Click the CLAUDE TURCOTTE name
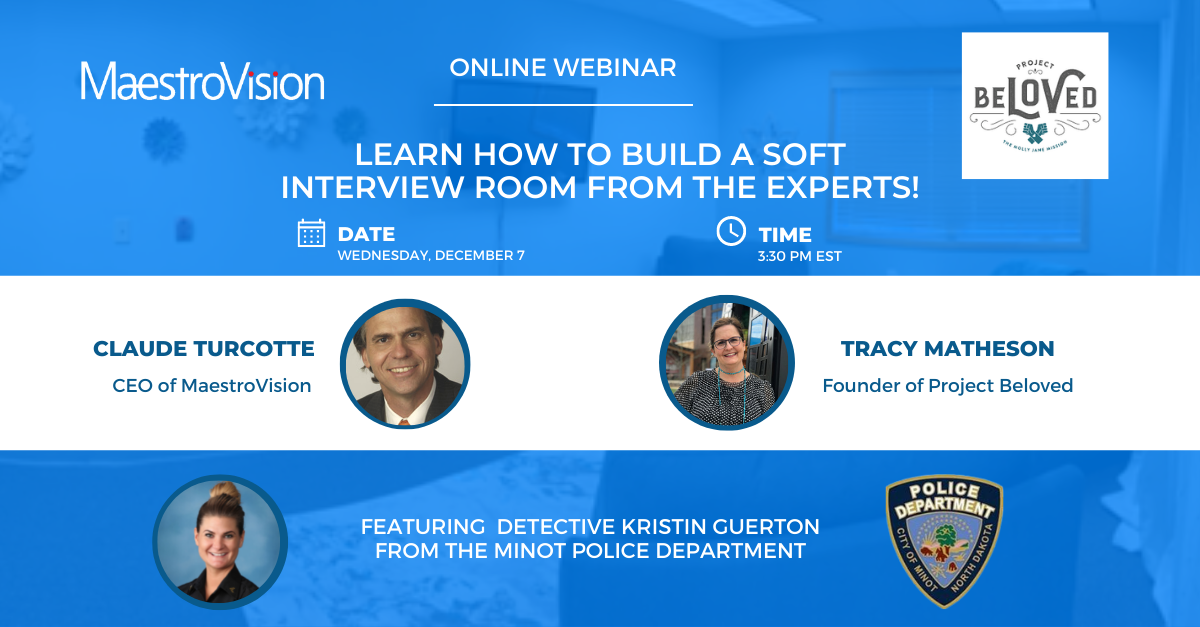1200x627 pixels. [204, 349]
